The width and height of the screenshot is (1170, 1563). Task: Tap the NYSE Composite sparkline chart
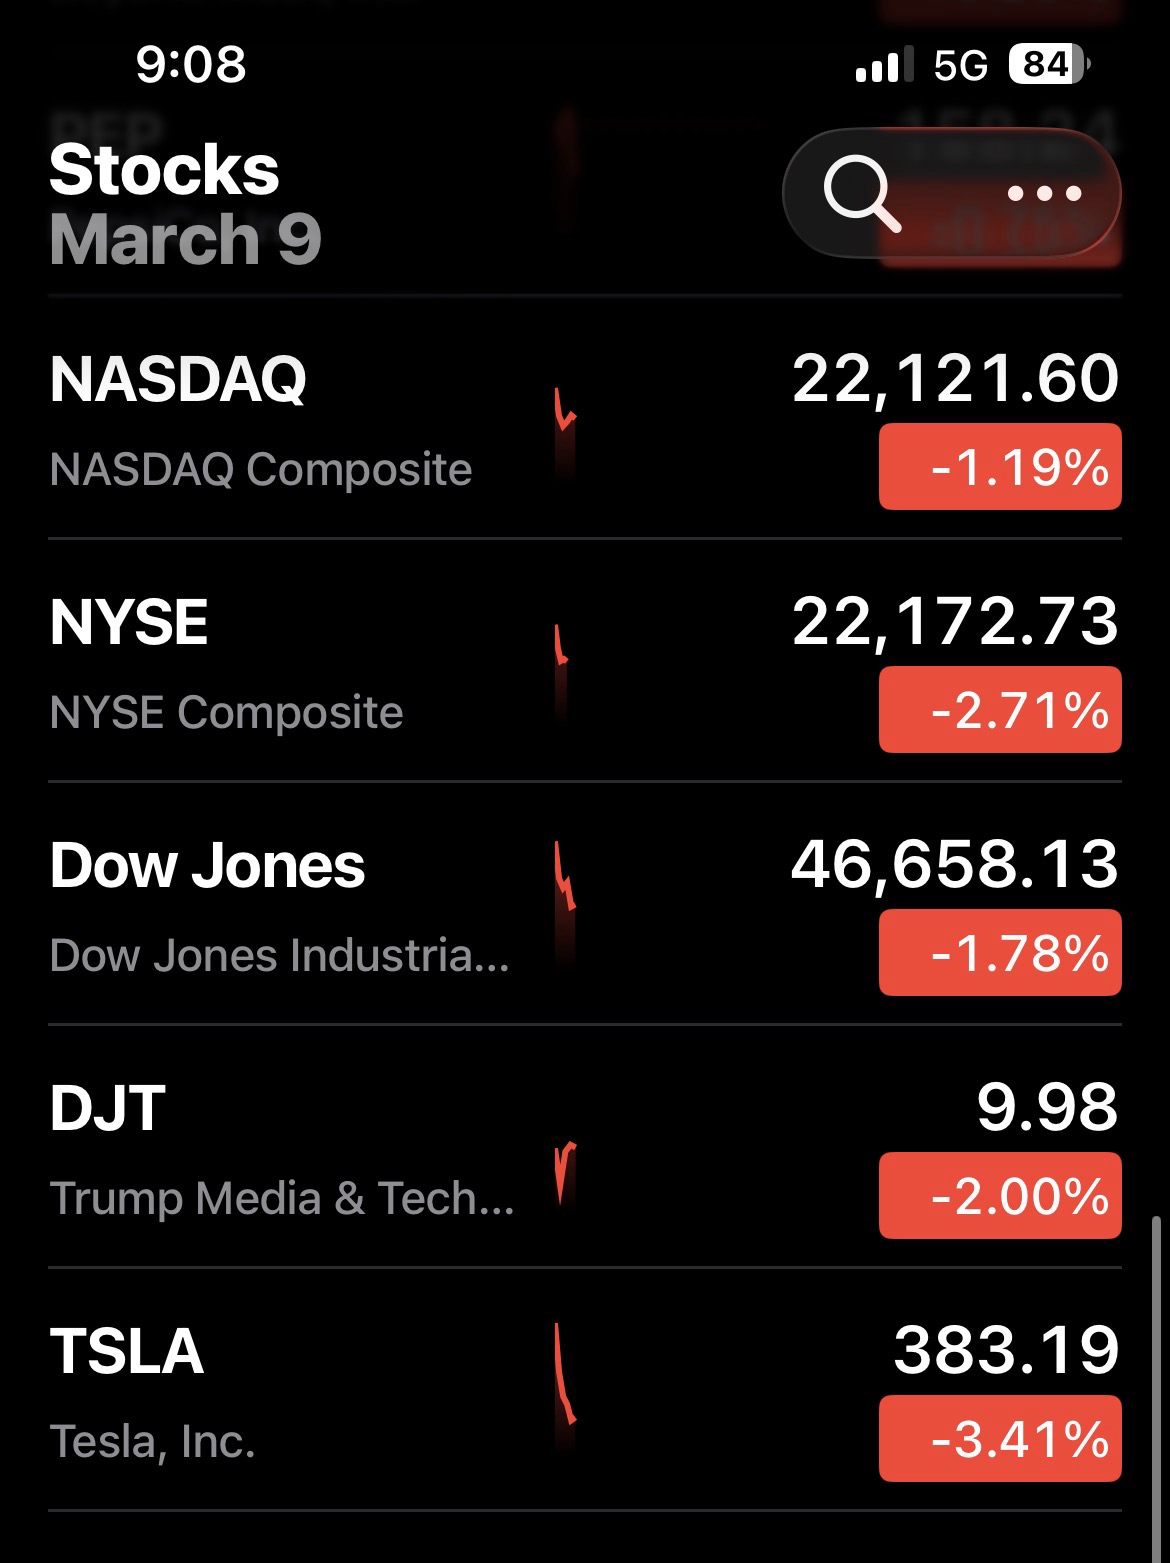tap(562, 665)
